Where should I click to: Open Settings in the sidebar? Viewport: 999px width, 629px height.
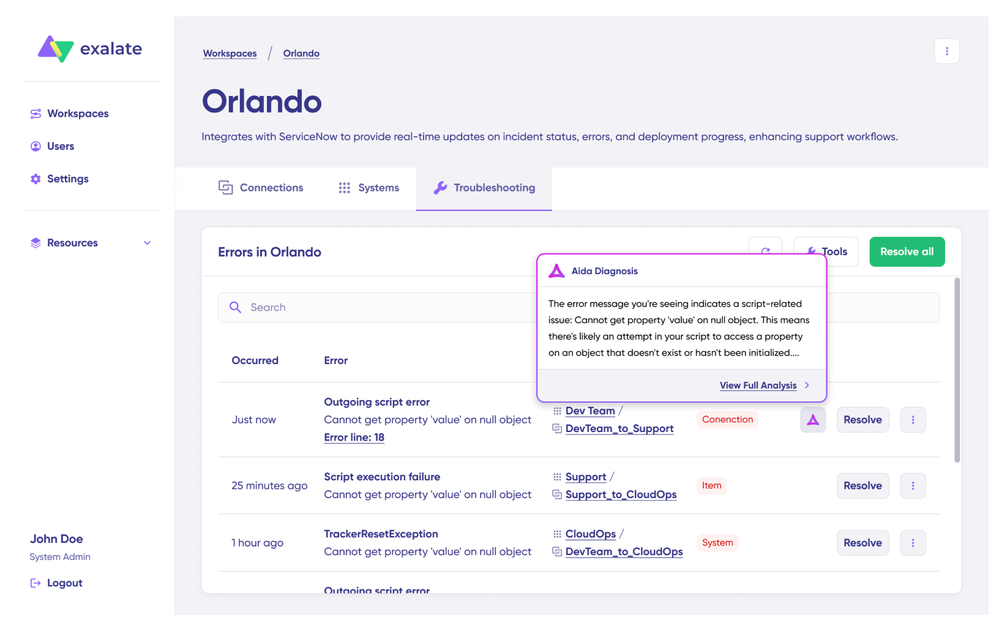(x=59, y=178)
